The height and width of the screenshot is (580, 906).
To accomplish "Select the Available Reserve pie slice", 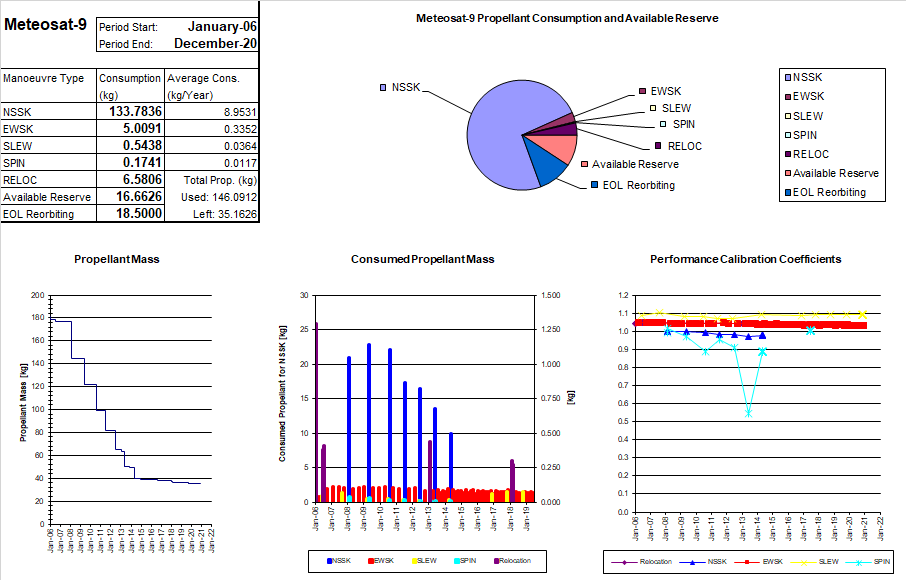I will click(558, 147).
